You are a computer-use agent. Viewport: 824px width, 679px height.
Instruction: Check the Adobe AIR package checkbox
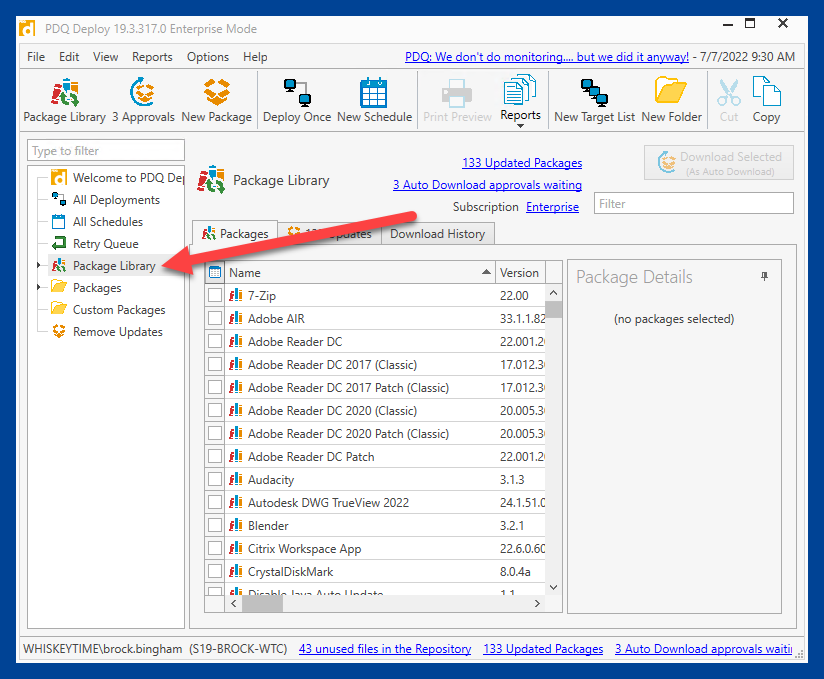pos(214,318)
